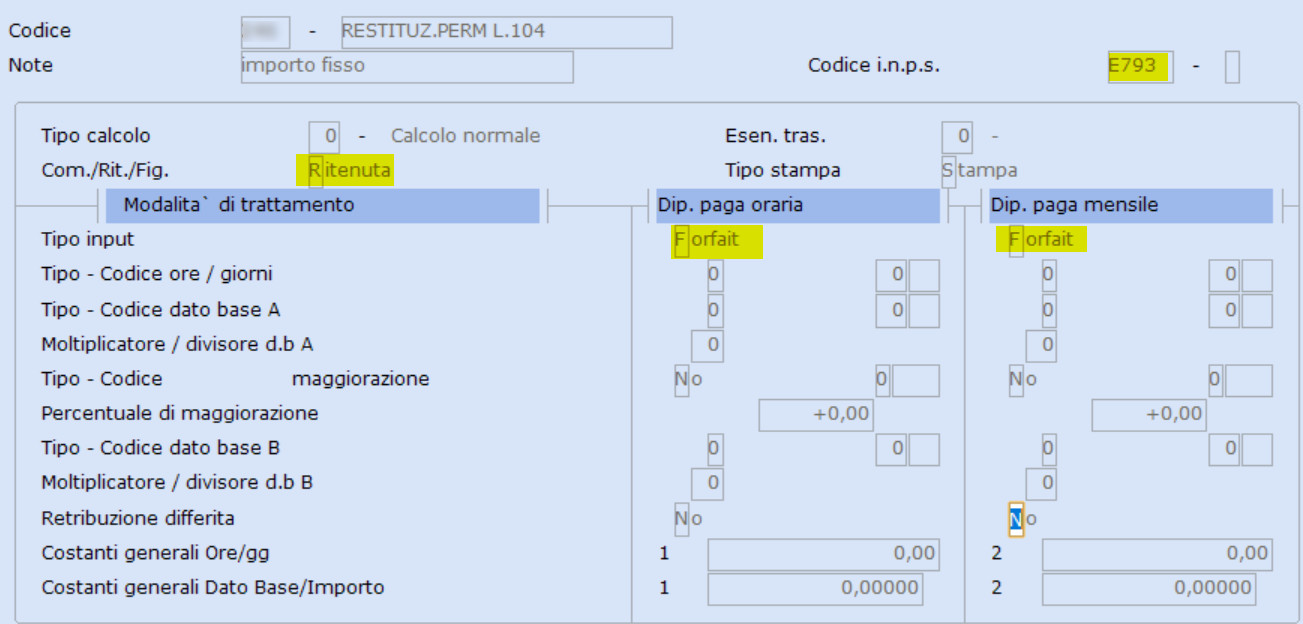
Task: Focus Percentuale di maggiorazione field for paga mensile
Action: coord(1149,414)
